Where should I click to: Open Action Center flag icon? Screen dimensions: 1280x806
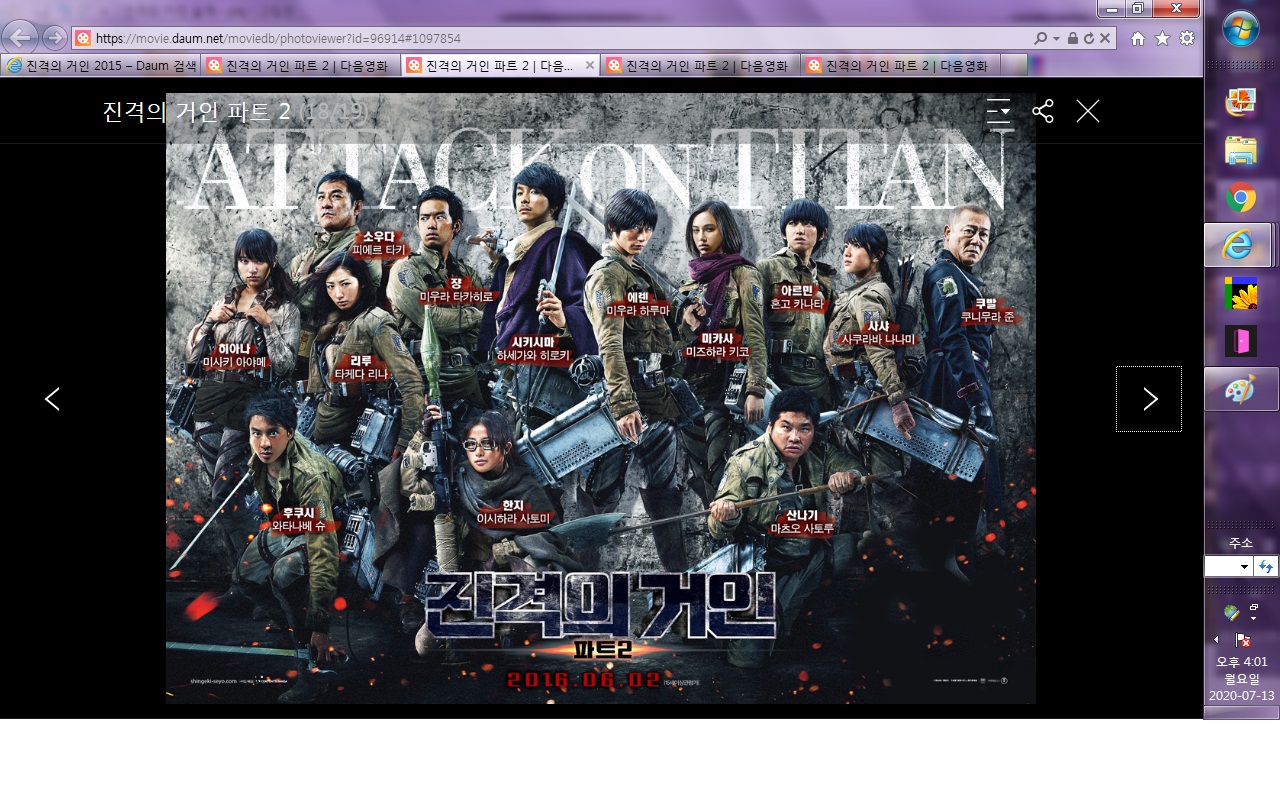1243,639
